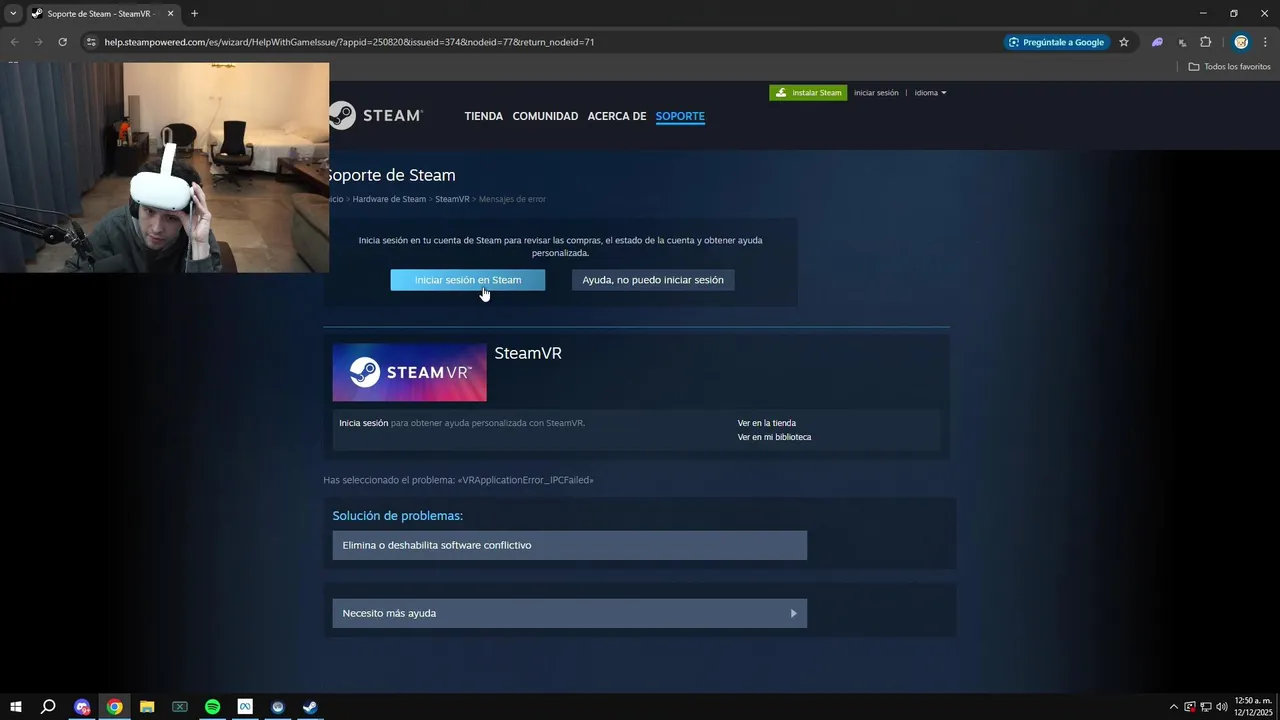Open the SOPORTE menu item
1280x720 pixels.
pos(680,116)
